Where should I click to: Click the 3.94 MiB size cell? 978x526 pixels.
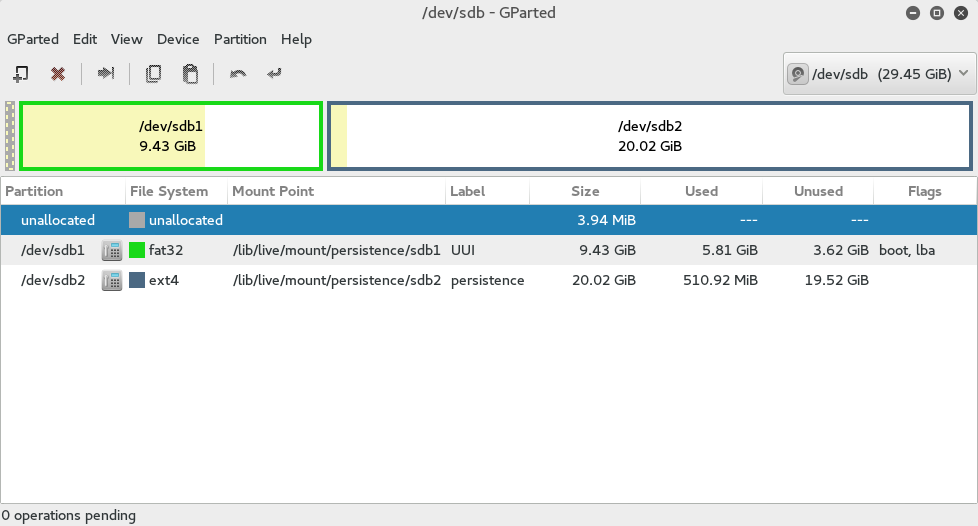[606, 220]
